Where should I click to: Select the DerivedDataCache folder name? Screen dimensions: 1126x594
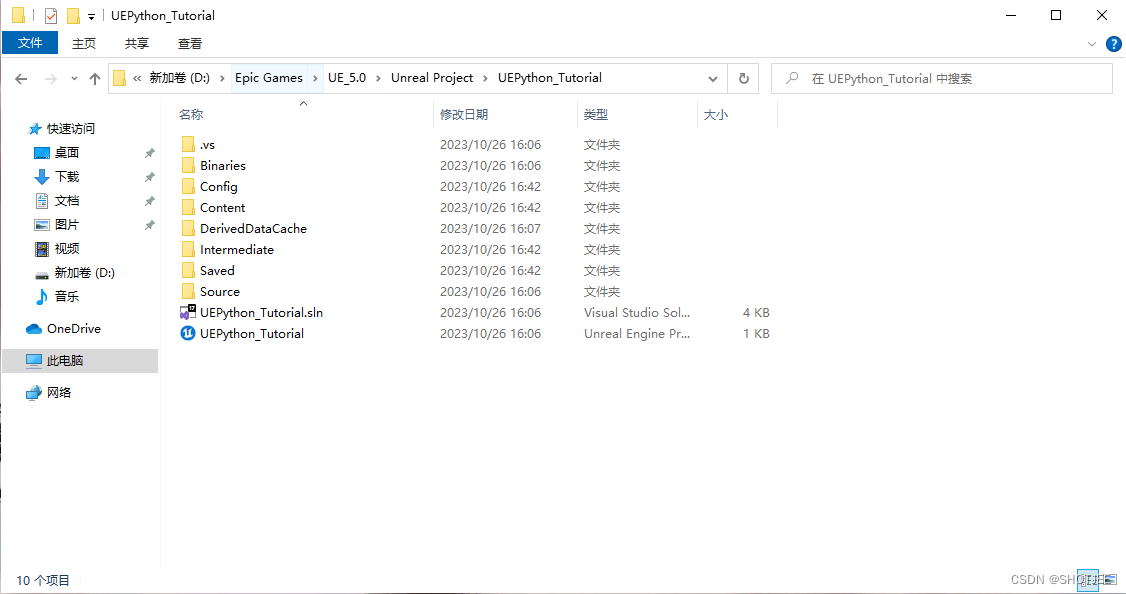click(253, 228)
